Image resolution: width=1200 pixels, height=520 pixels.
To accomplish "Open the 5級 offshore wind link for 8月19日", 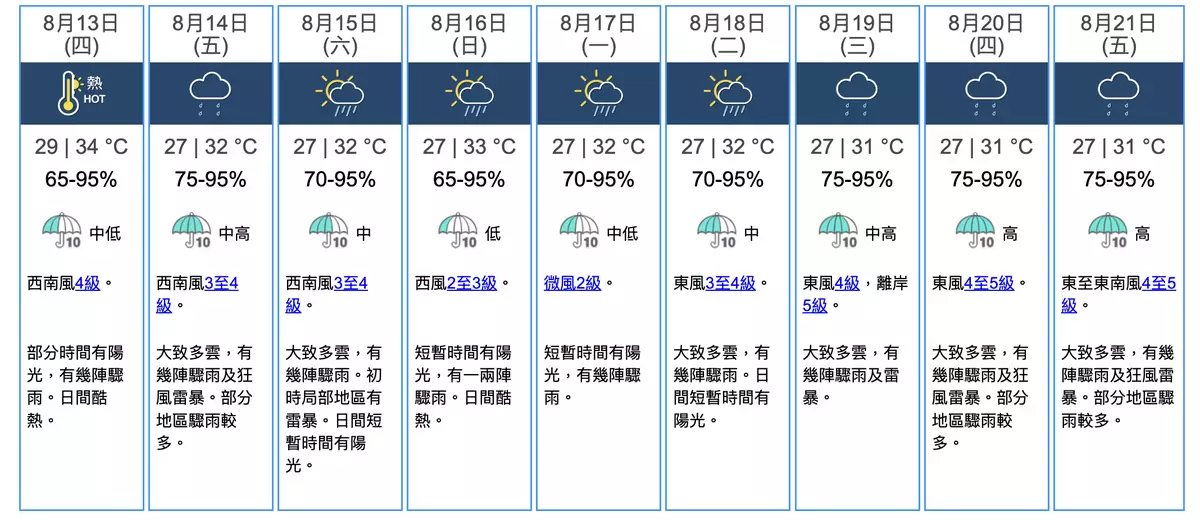I will pos(816,305).
